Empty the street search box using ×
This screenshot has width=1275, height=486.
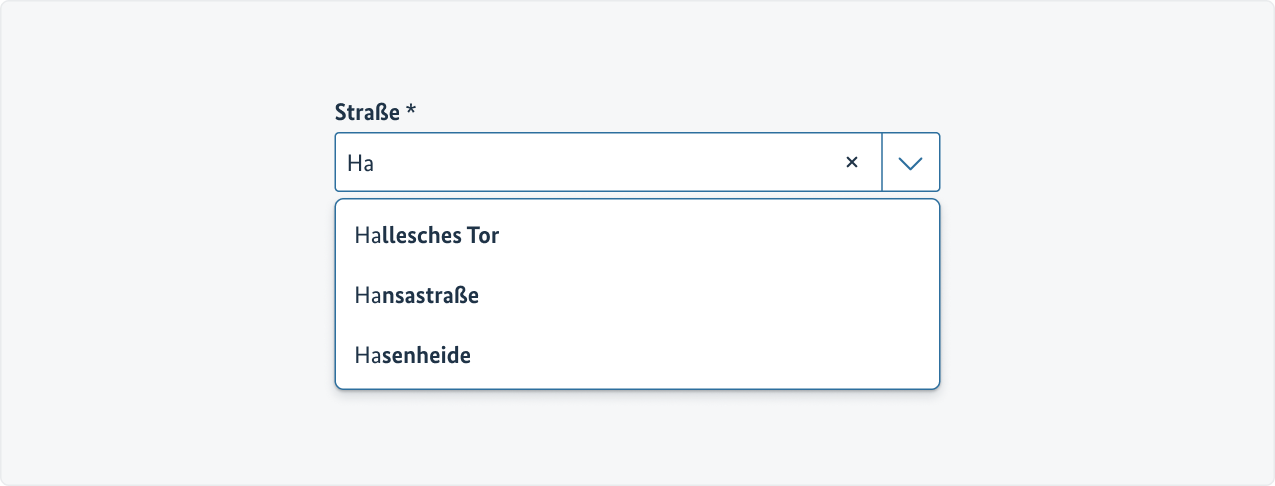(852, 162)
